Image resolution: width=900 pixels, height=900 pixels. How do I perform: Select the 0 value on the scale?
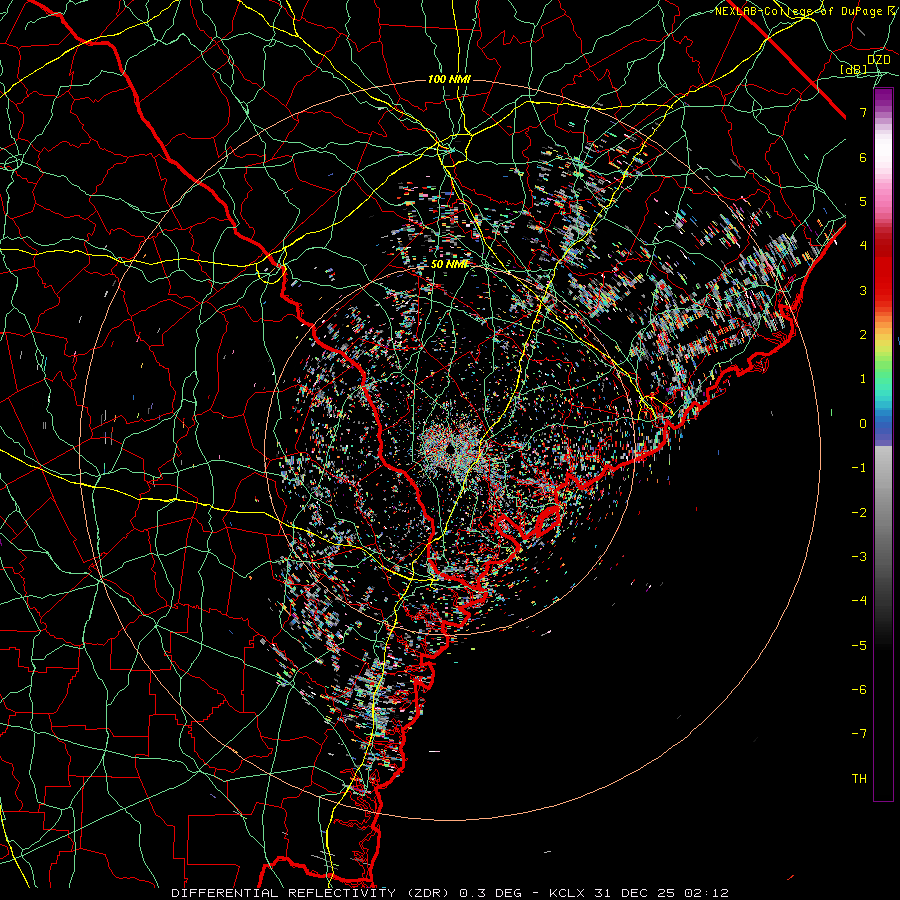[x=863, y=424]
